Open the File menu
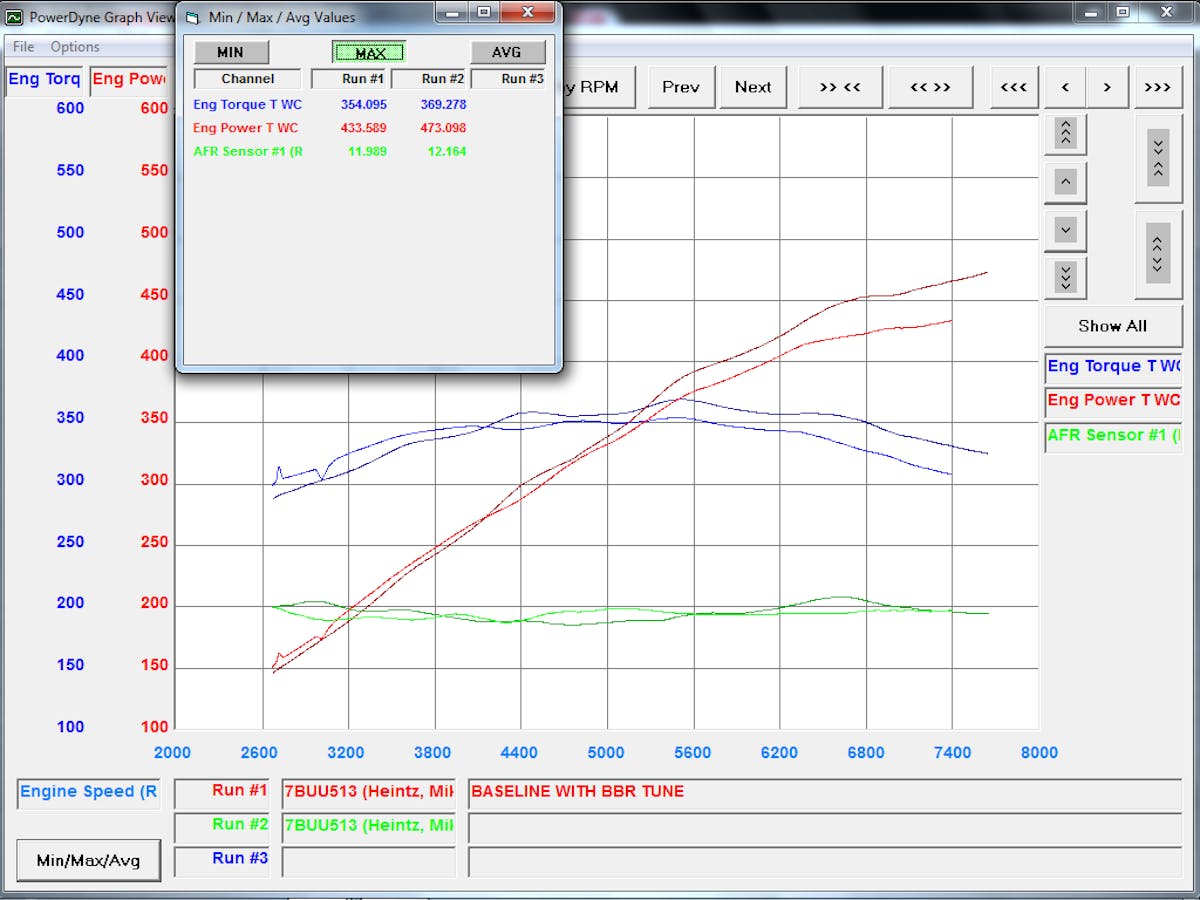 (x=23, y=47)
